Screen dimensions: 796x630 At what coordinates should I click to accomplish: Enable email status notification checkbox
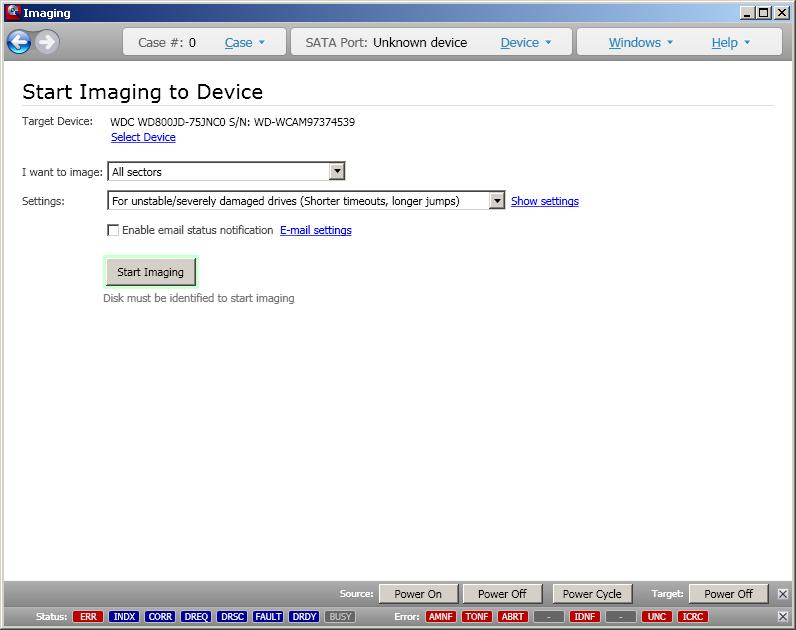(x=113, y=230)
